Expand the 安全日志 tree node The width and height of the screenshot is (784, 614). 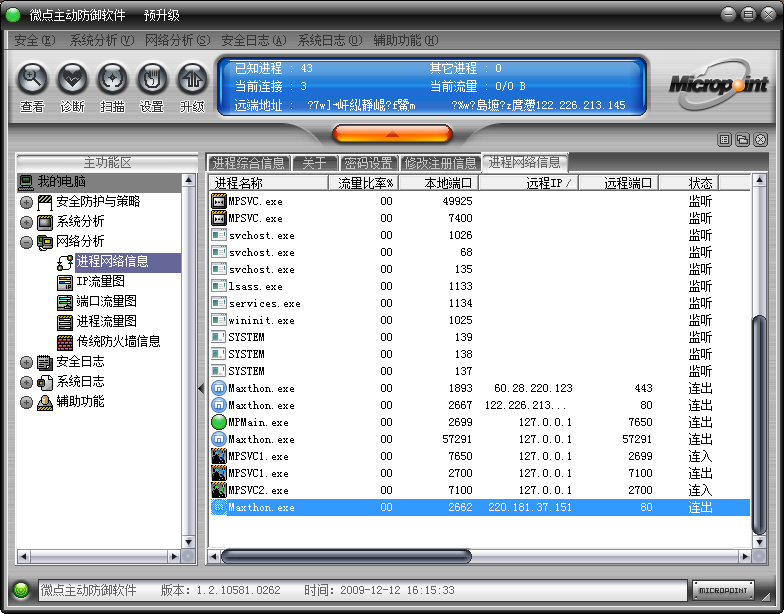coord(26,362)
